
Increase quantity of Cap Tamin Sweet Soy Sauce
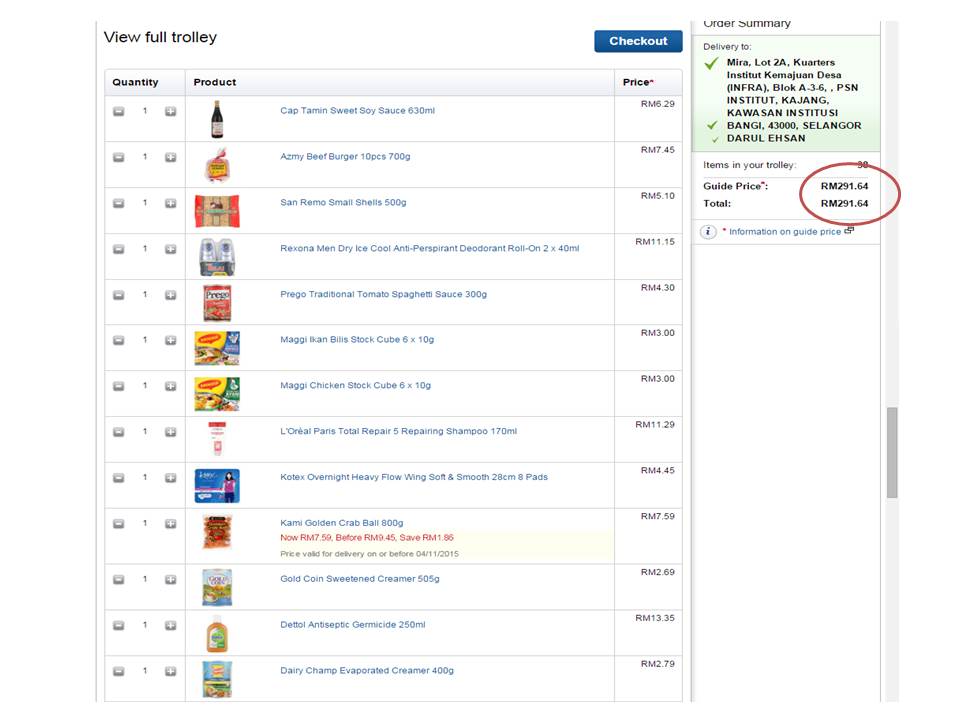[170, 111]
